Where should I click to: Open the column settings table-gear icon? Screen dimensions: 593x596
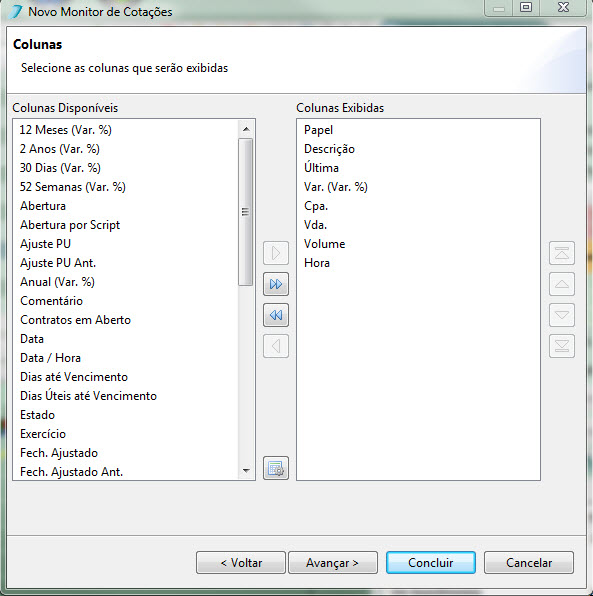click(x=276, y=468)
